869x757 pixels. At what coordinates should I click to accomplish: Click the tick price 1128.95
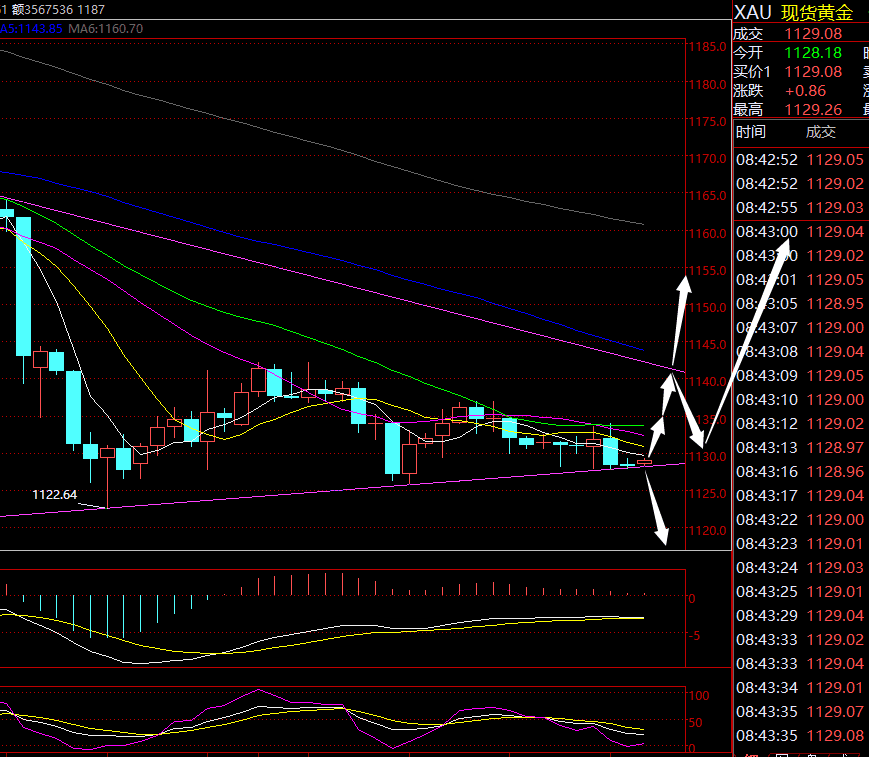[x=835, y=304]
